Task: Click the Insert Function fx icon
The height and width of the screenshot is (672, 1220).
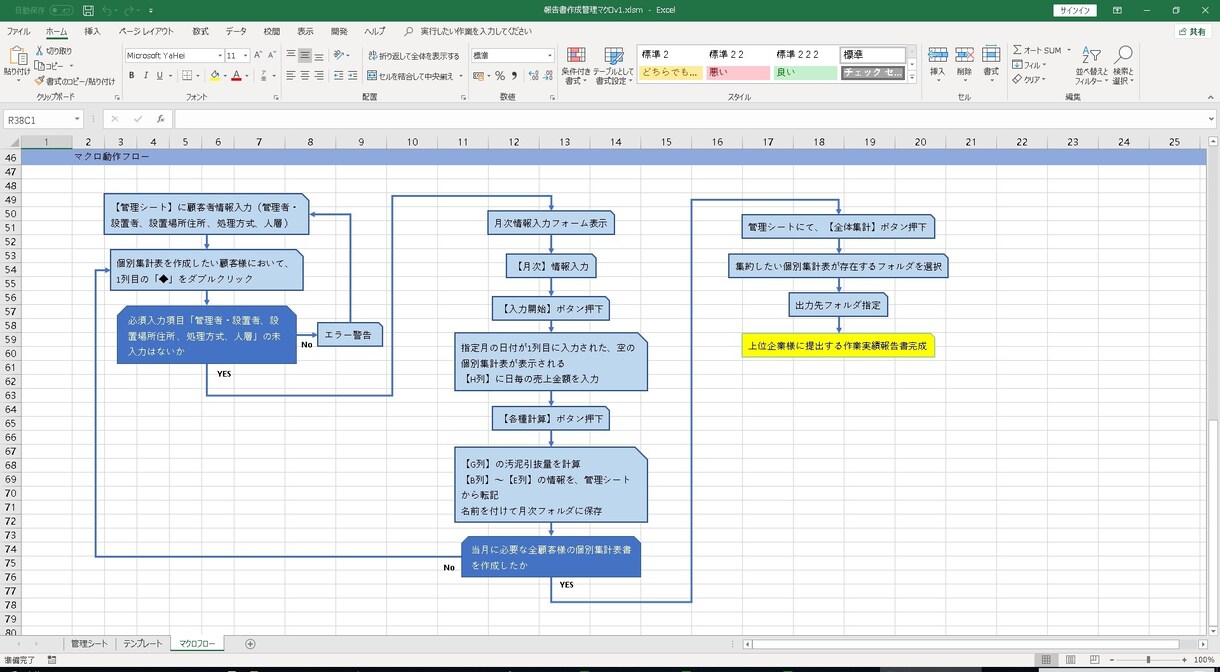Action: click(160, 119)
